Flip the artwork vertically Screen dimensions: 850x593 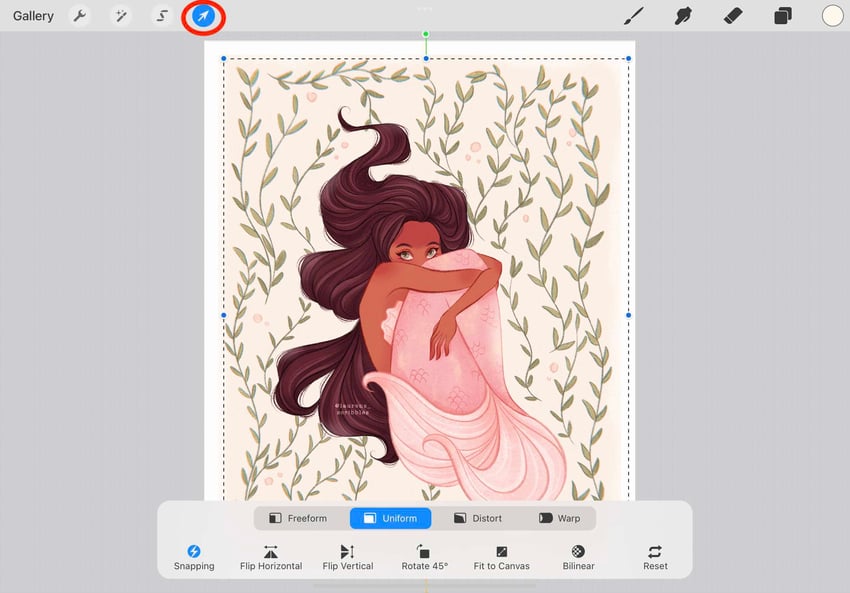347,558
